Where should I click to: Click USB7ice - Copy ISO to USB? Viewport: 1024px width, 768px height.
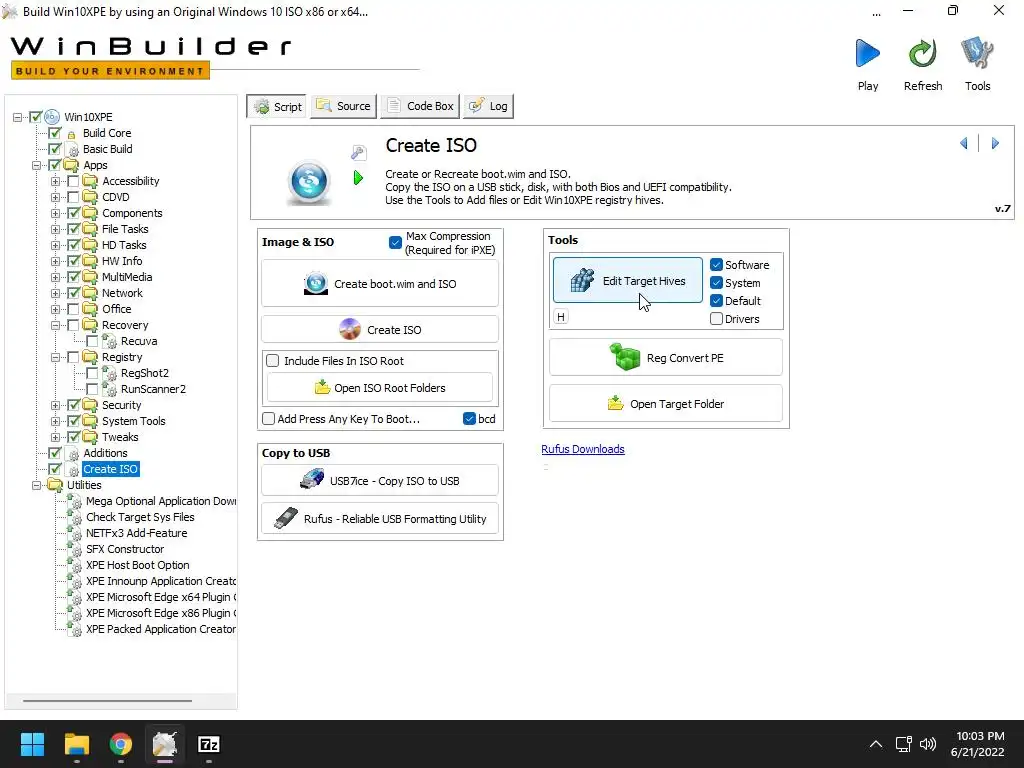pyautogui.click(x=379, y=481)
